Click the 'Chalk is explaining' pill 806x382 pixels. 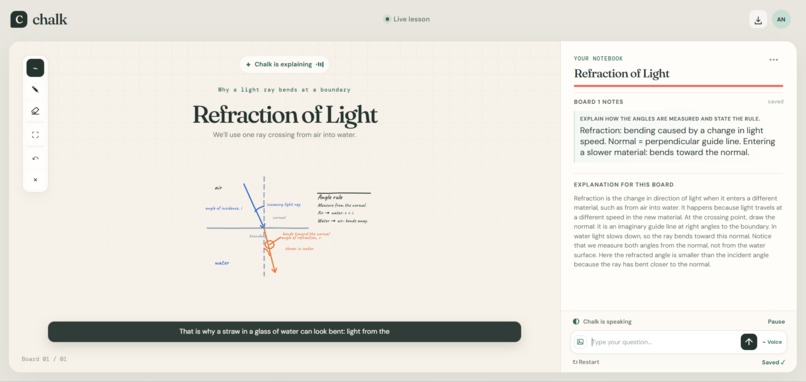[284, 65]
